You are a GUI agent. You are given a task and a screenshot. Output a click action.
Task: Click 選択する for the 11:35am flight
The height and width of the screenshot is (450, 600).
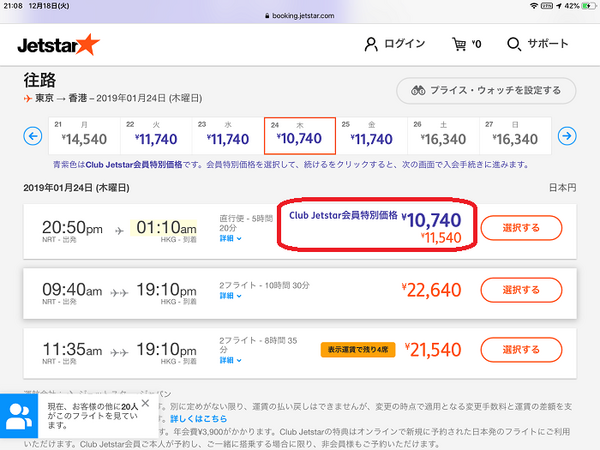tap(521, 350)
